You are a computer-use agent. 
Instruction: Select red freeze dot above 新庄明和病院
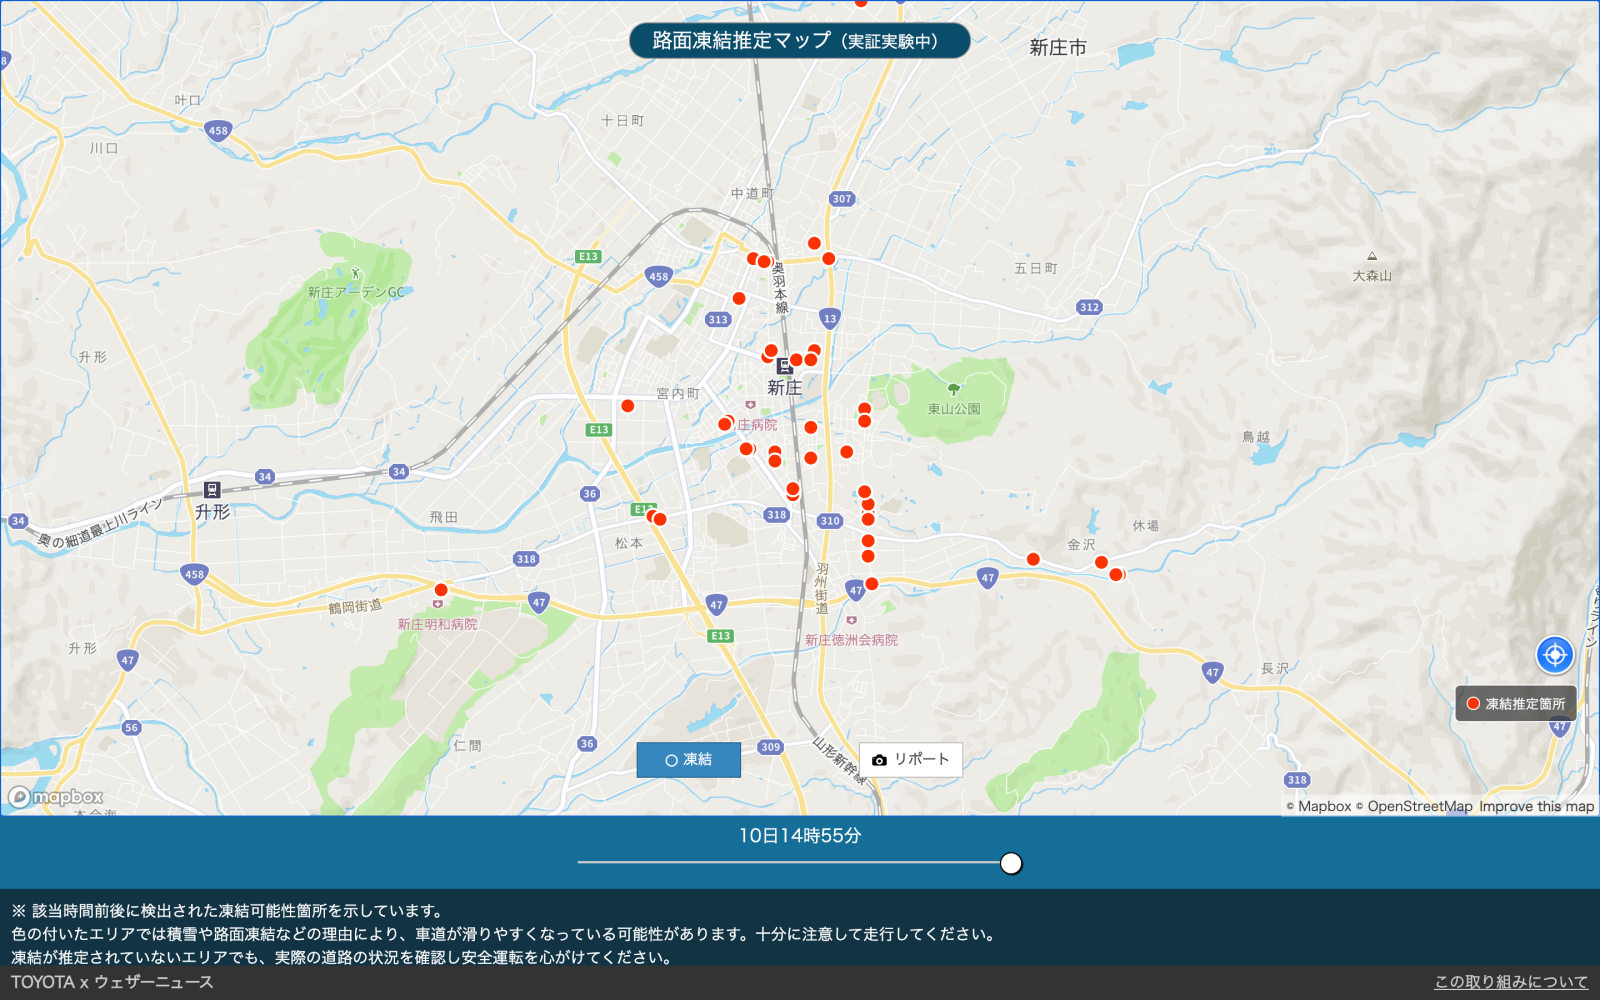[441, 590]
